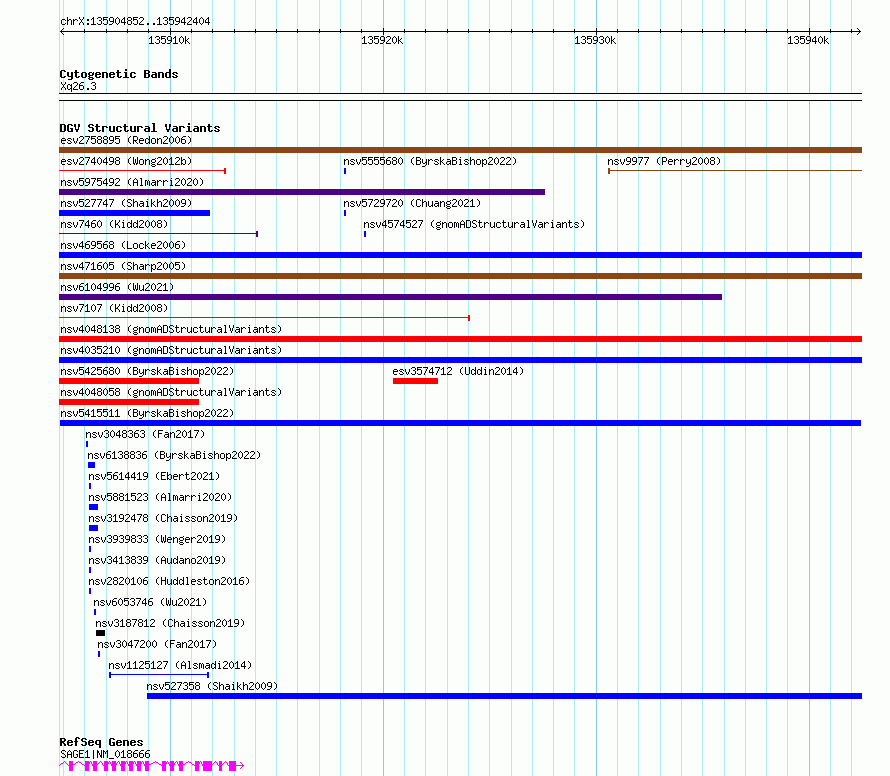This screenshot has height=776, width=890.
Task: Select nsv6104996 (Wu2021) variant label
Action: (117, 287)
